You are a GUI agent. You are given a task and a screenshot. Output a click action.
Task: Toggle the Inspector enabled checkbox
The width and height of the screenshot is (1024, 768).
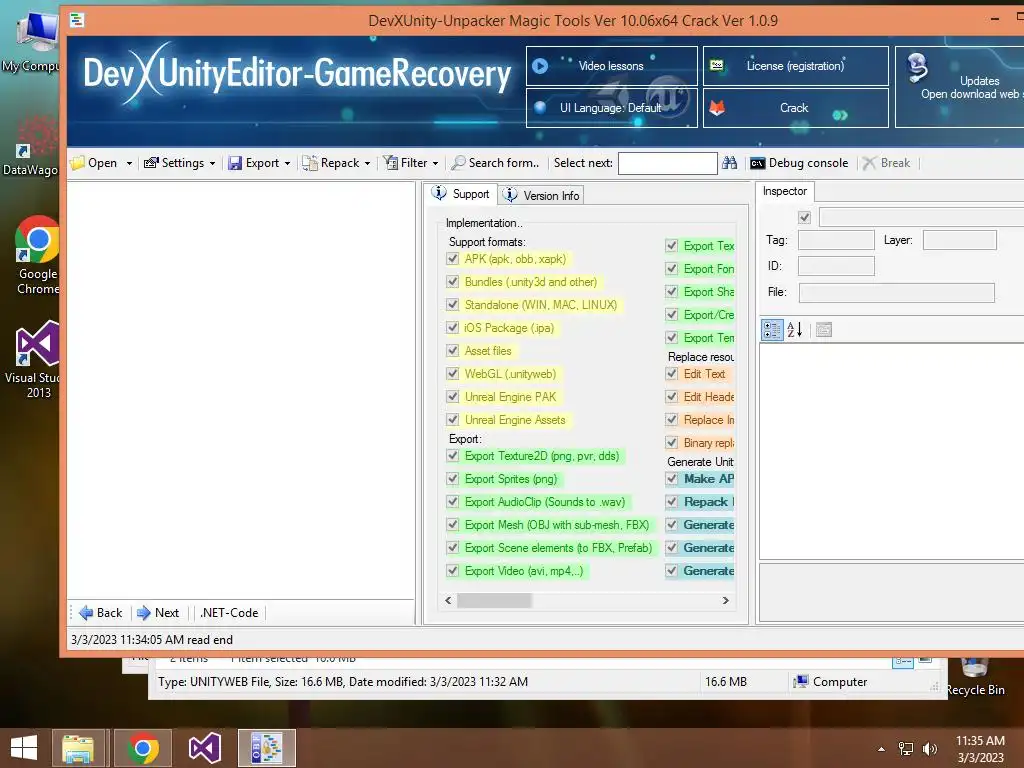pyautogui.click(x=804, y=217)
